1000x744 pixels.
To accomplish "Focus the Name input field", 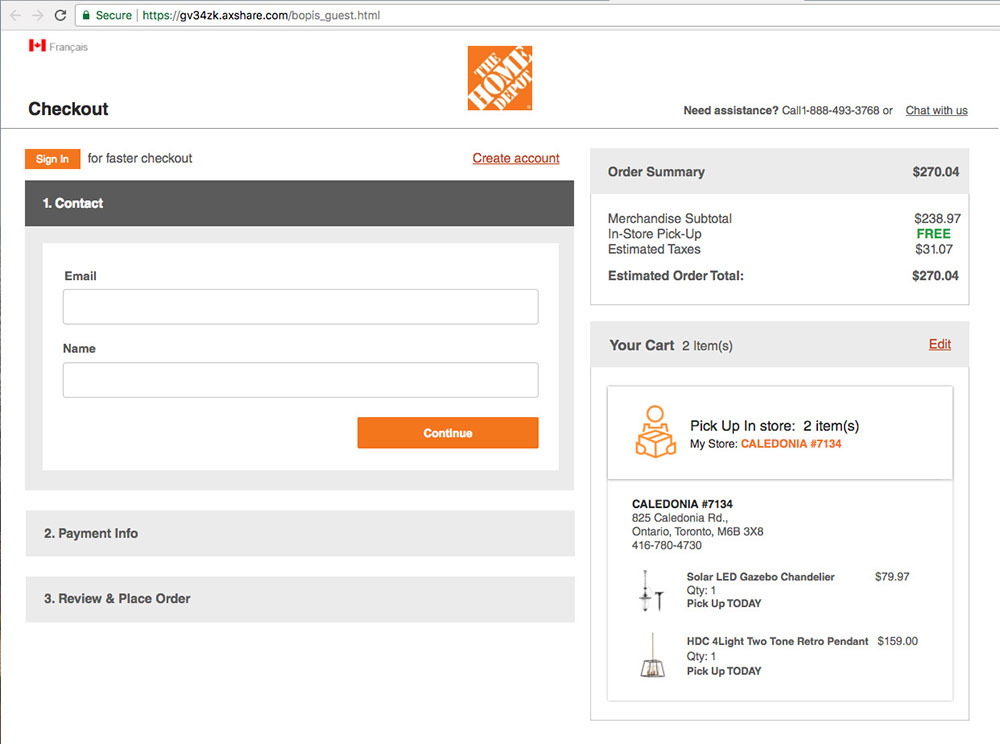I will tap(300, 380).
